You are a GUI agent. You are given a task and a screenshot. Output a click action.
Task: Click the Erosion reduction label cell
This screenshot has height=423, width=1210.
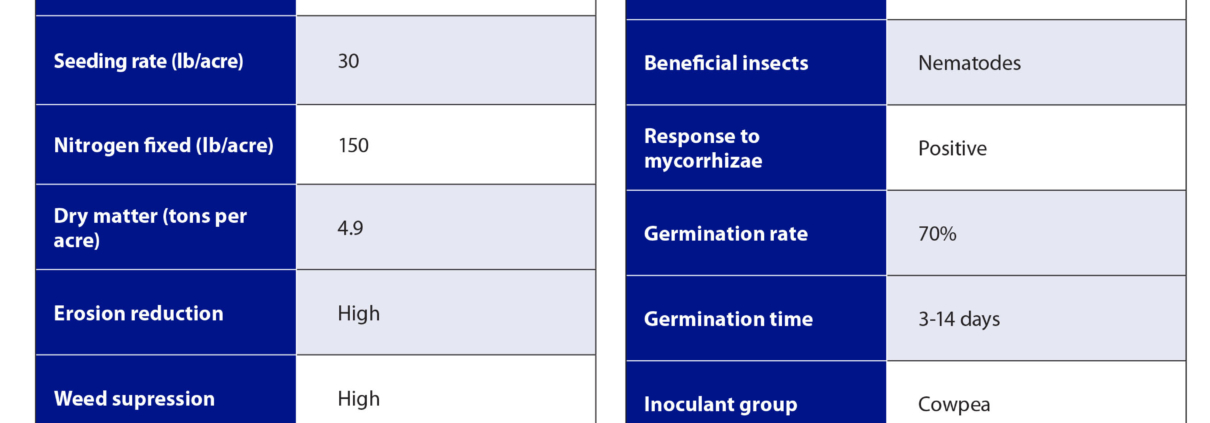click(x=138, y=313)
